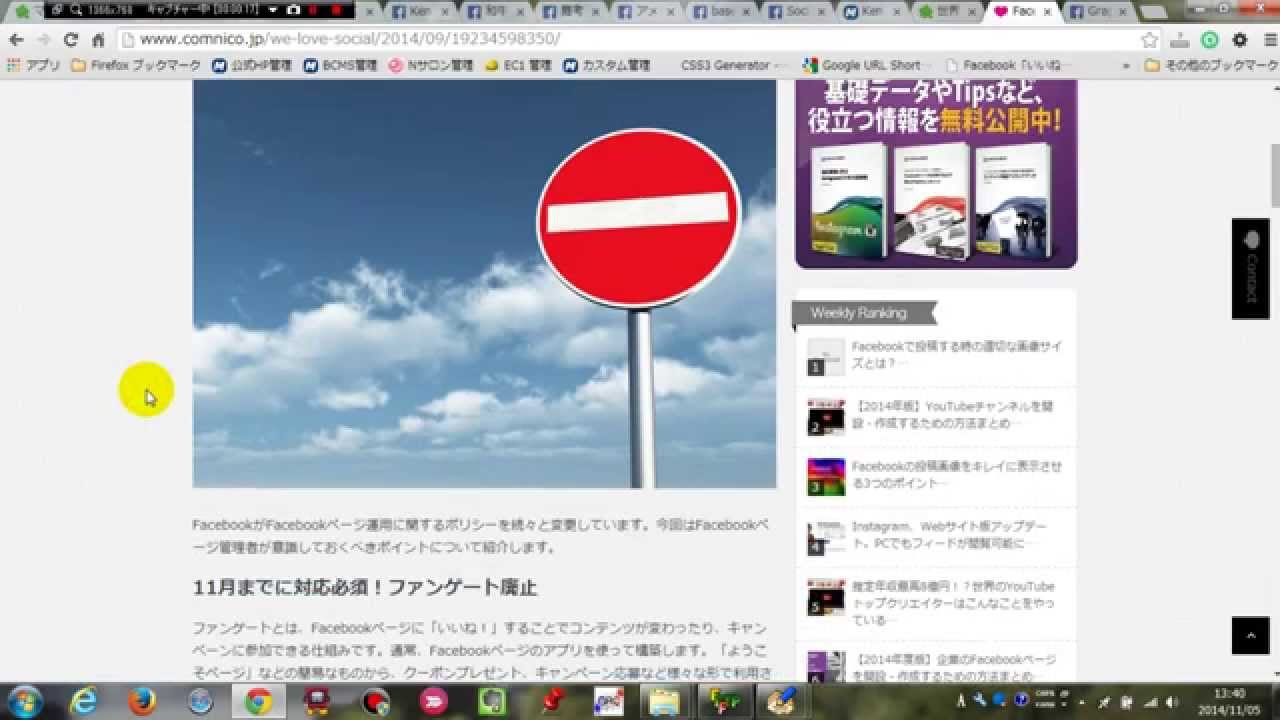
Task: Open Internet Explorer from the taskbar
Action: pos(84,702)
